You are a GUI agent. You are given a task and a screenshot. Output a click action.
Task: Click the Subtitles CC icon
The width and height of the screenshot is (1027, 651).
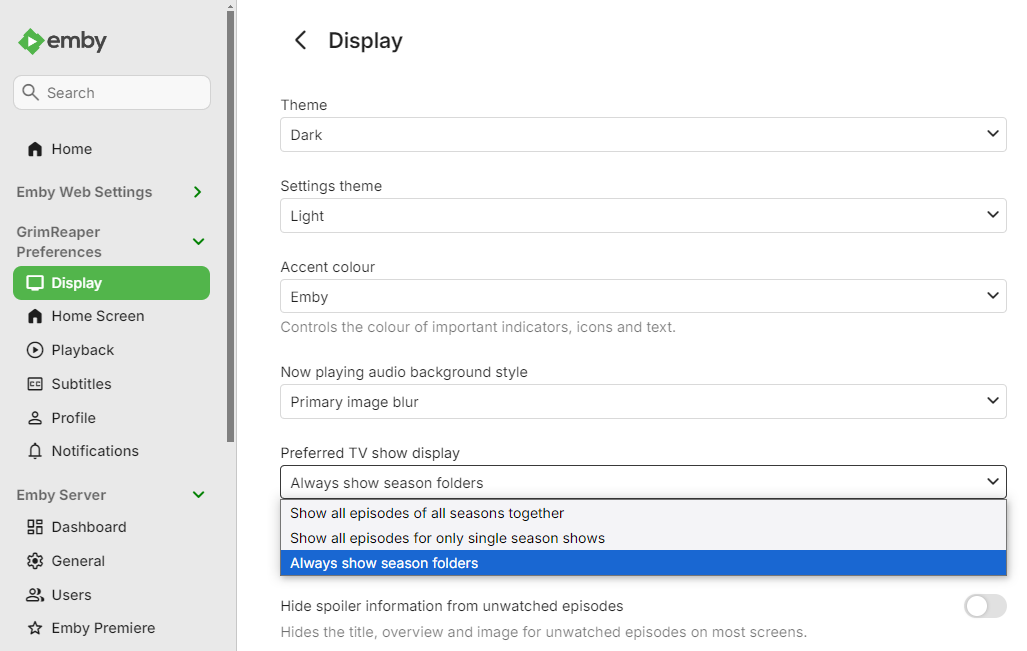[x=35, y=384]
